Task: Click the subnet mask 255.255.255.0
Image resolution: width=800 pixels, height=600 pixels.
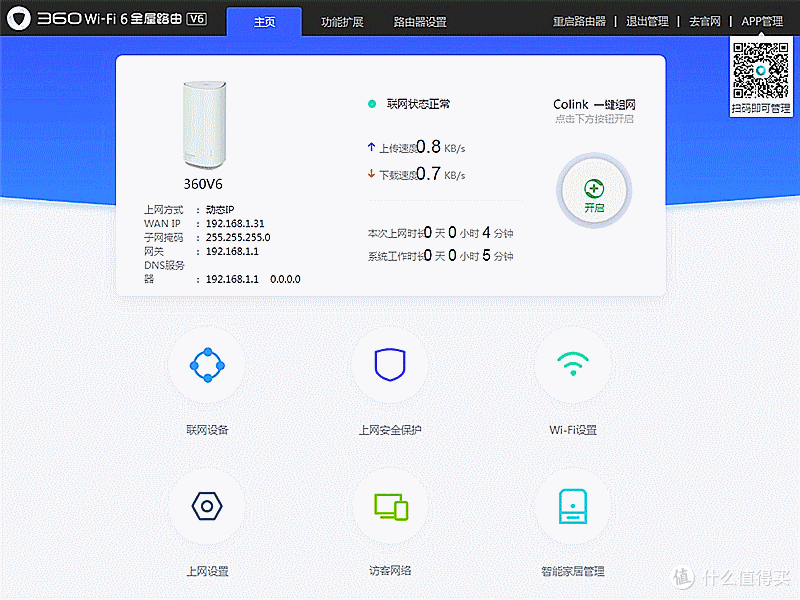Action: point(238,237)
